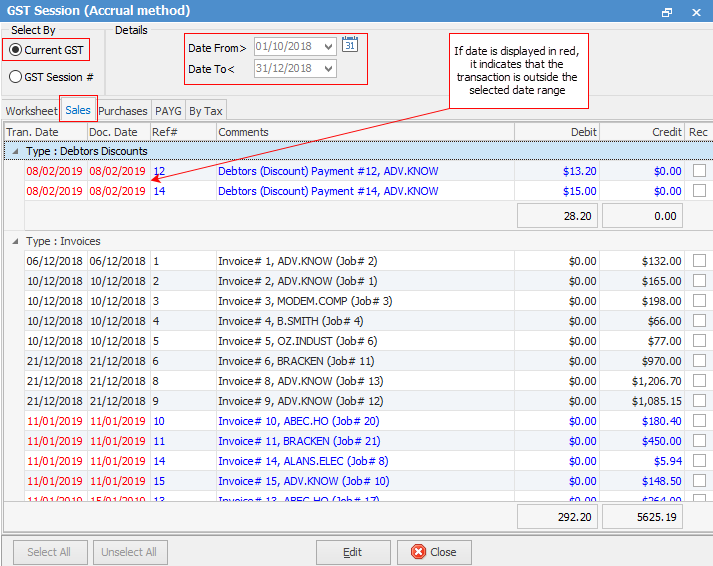Select the Invoice# 10, ABEC.HO row
The width and height of the screenshot is (713, 566).
coord(300,421)
